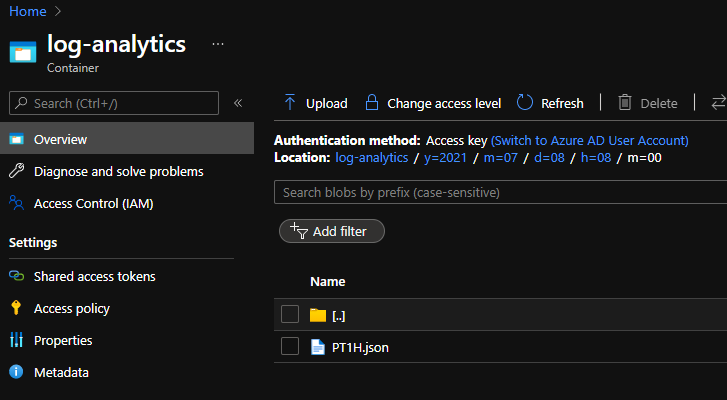The height and width of the screenshot is (400, 727).
Task: Click the PT1H.json file icon
Action: [x=318, y=347]
